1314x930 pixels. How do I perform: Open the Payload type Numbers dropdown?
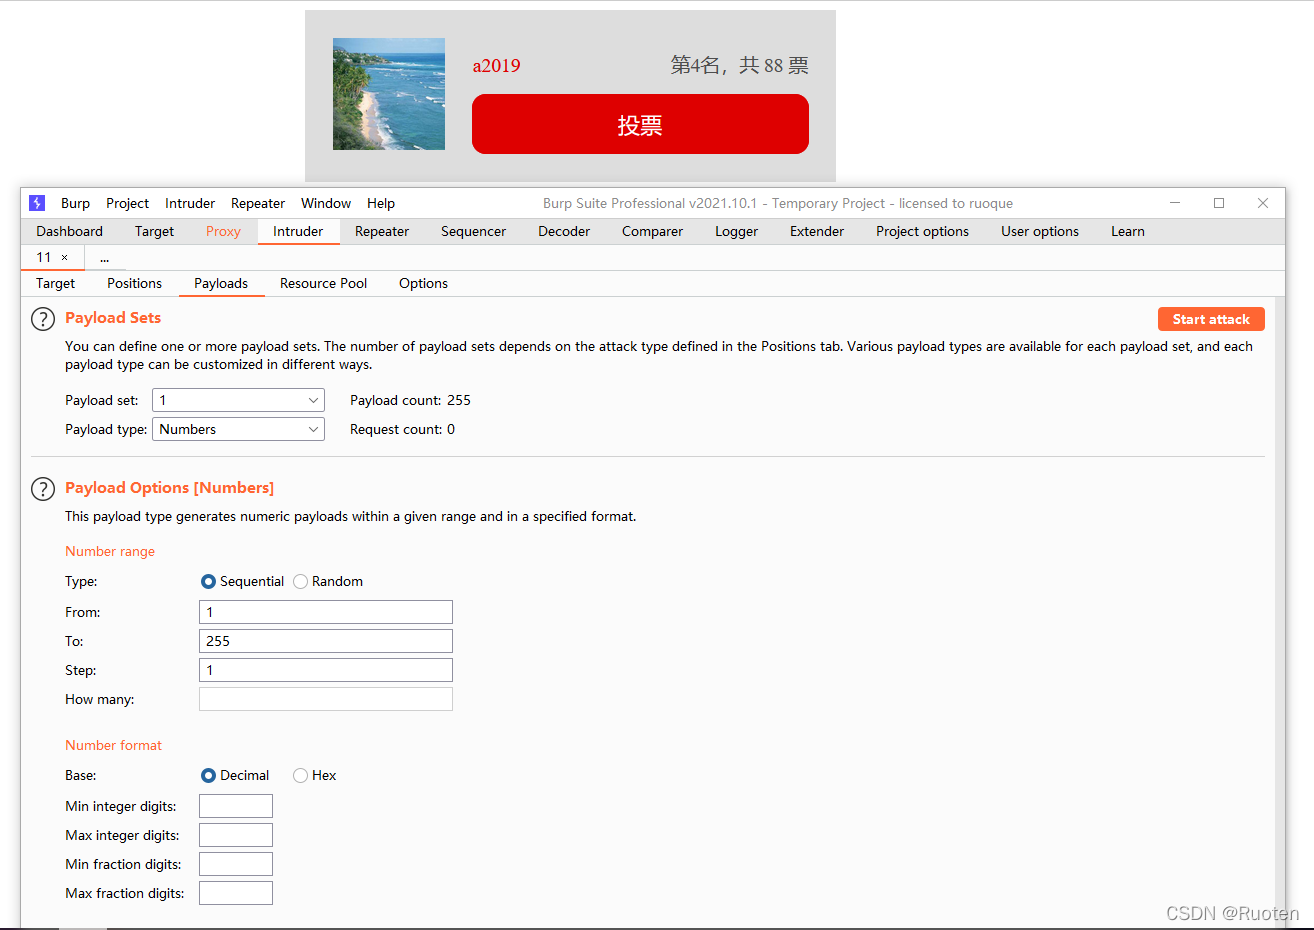point(238,429)
